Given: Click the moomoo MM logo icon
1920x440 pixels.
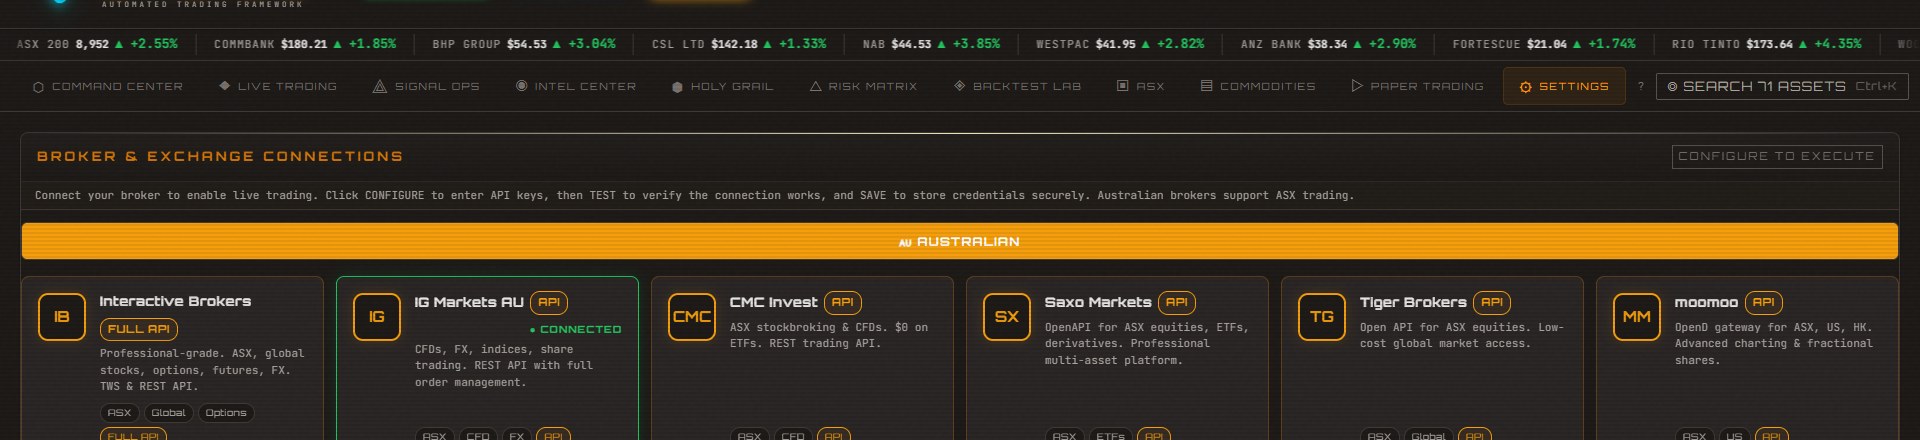Looking at the screenshot, I should point(1637,317).
